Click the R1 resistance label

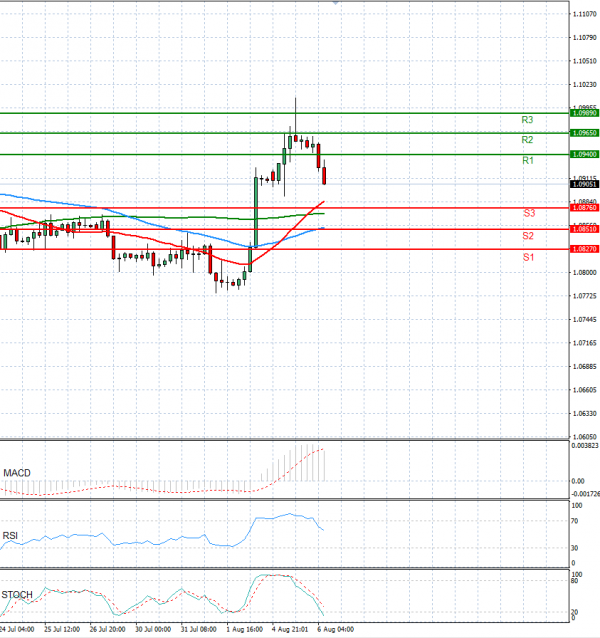[x=528, y=160]
